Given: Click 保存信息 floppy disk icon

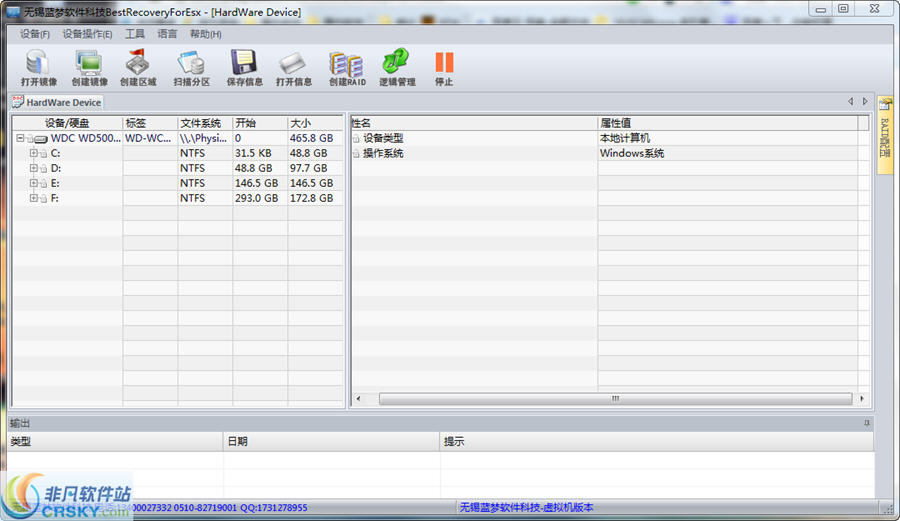Looking at the screenshot, I should pos(244,68).
